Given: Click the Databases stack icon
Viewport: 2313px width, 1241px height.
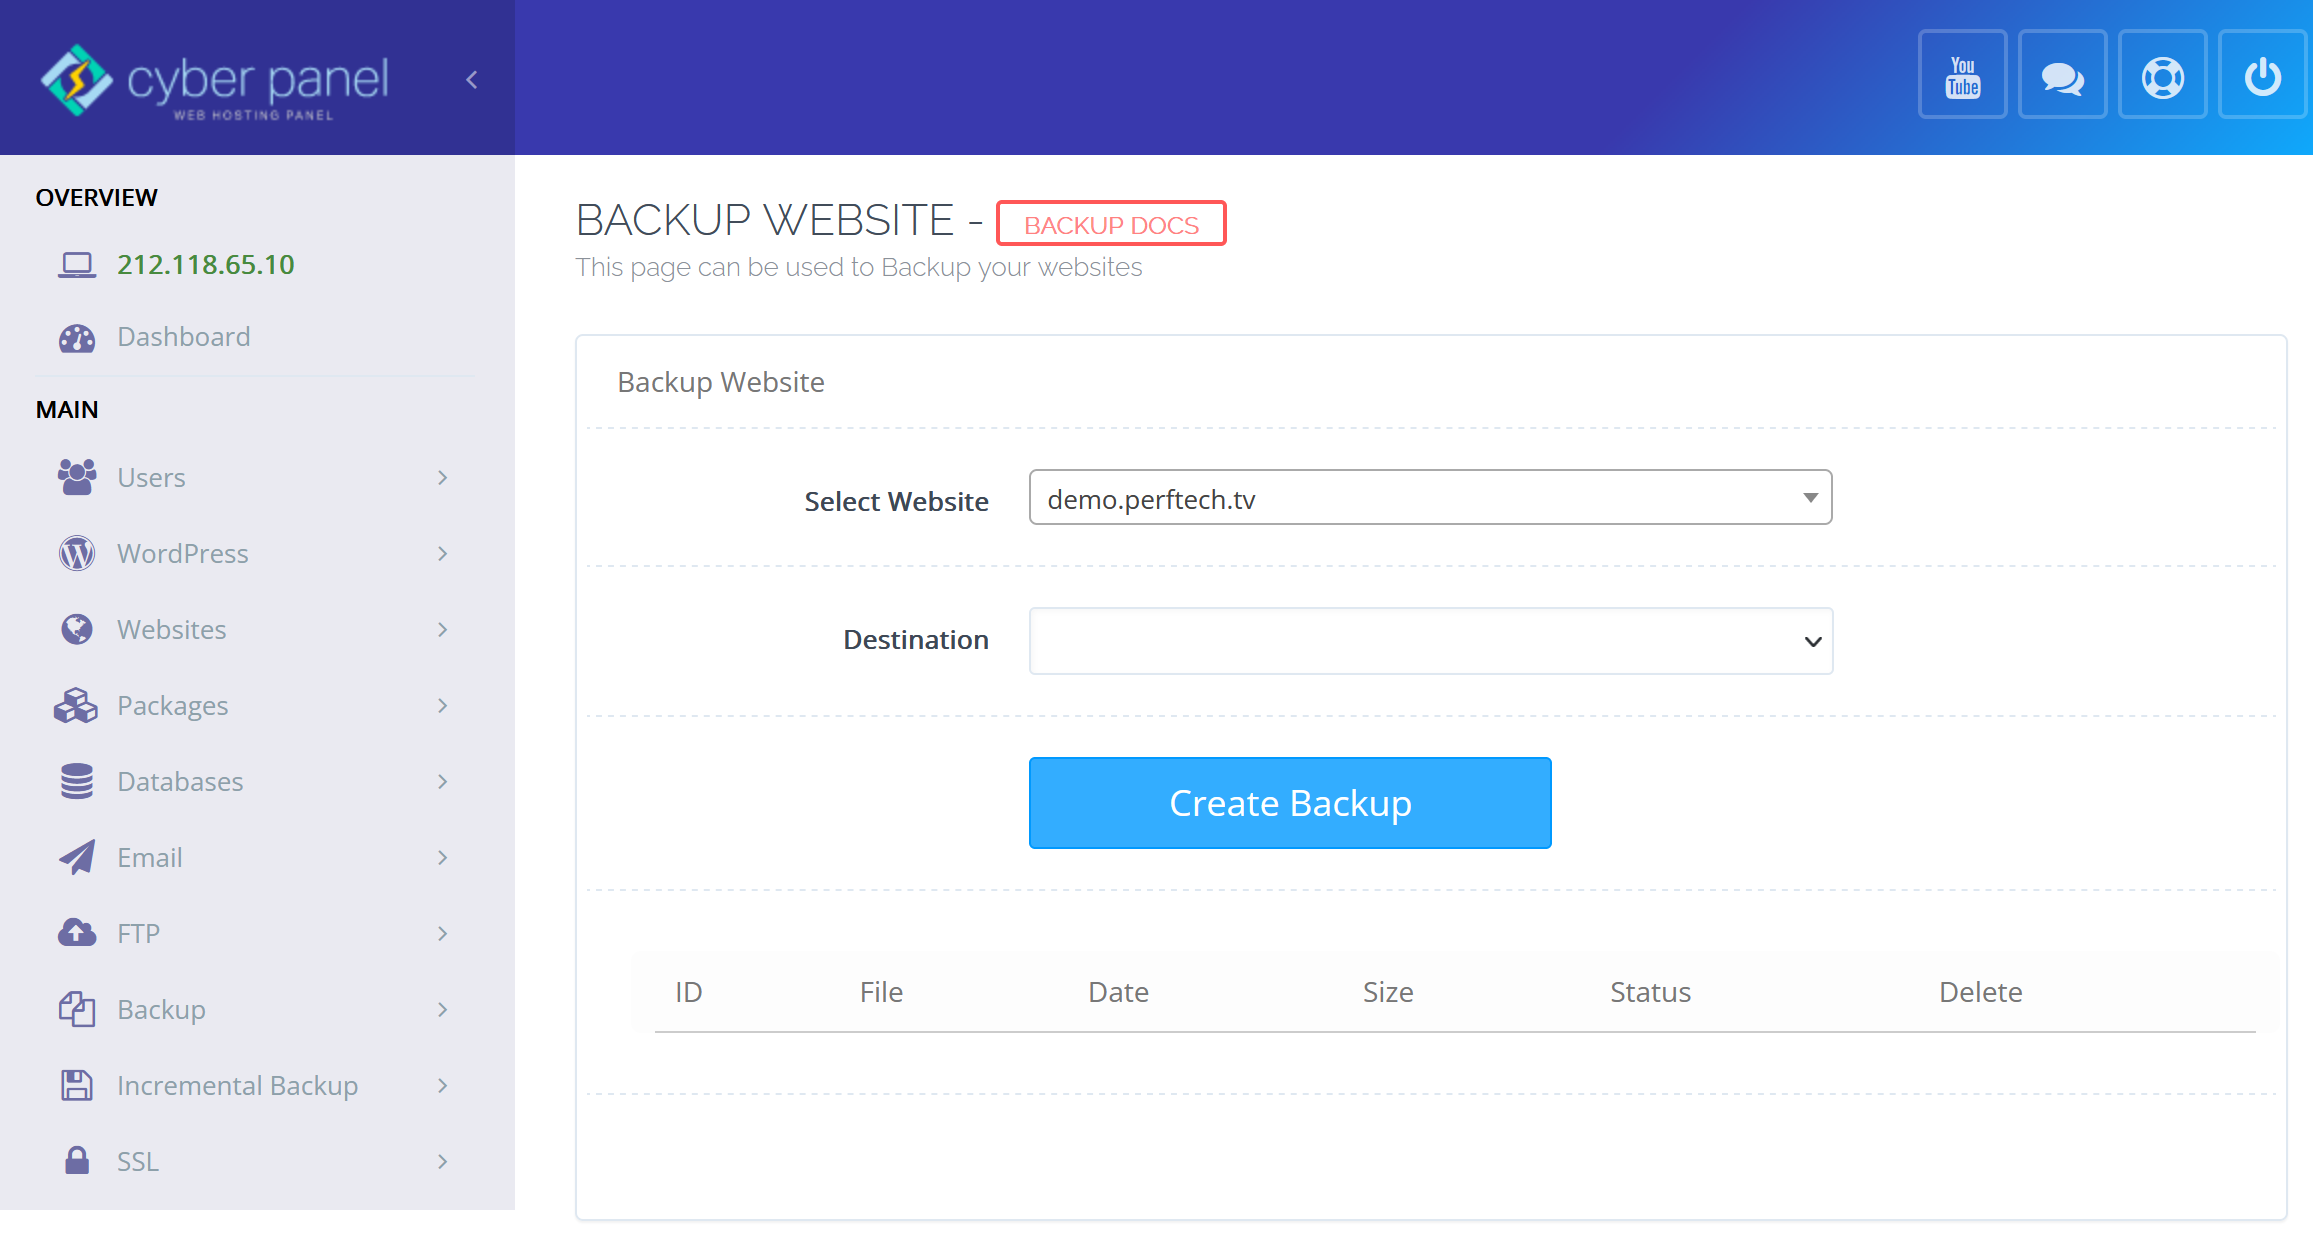Looking at the screenshot, I should (77, 781).
